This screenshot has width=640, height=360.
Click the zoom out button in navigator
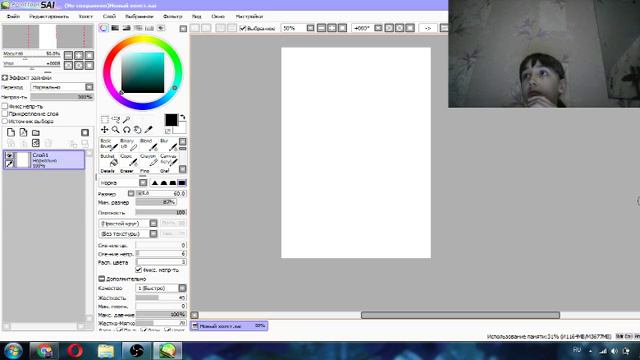[x=69, y=55]
